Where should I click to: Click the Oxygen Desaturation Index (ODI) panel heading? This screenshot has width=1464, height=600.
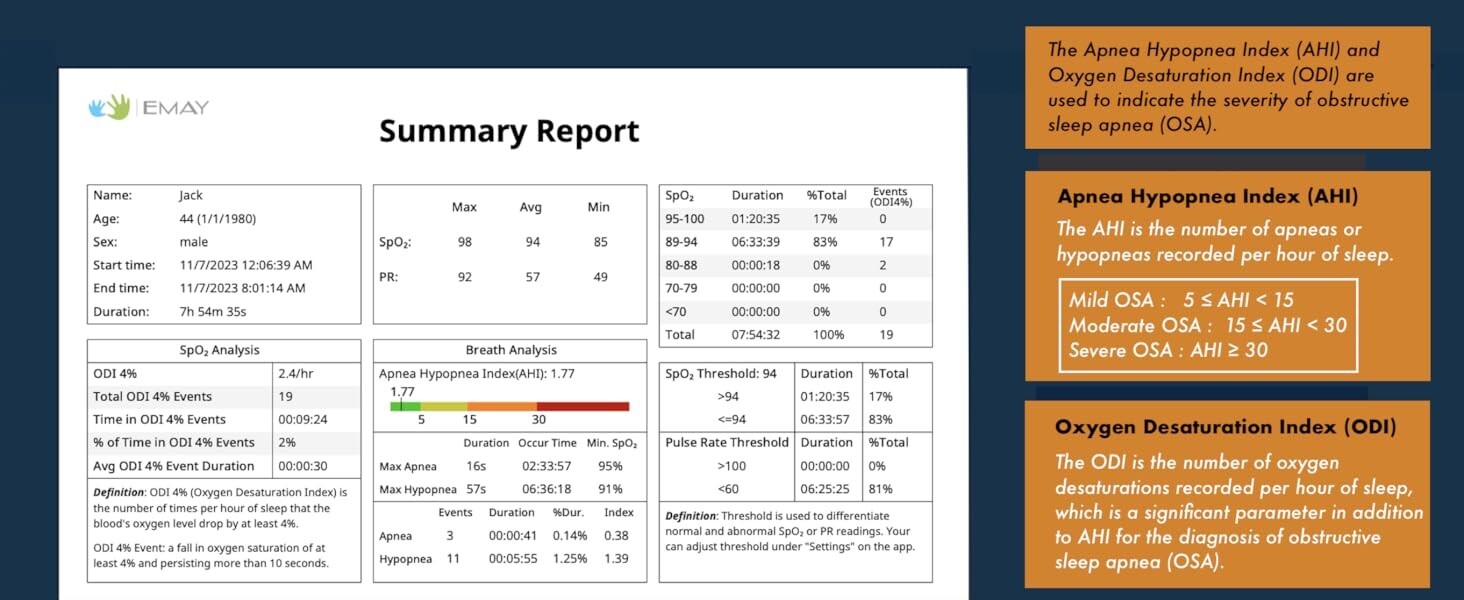(x=1225, y=426)
